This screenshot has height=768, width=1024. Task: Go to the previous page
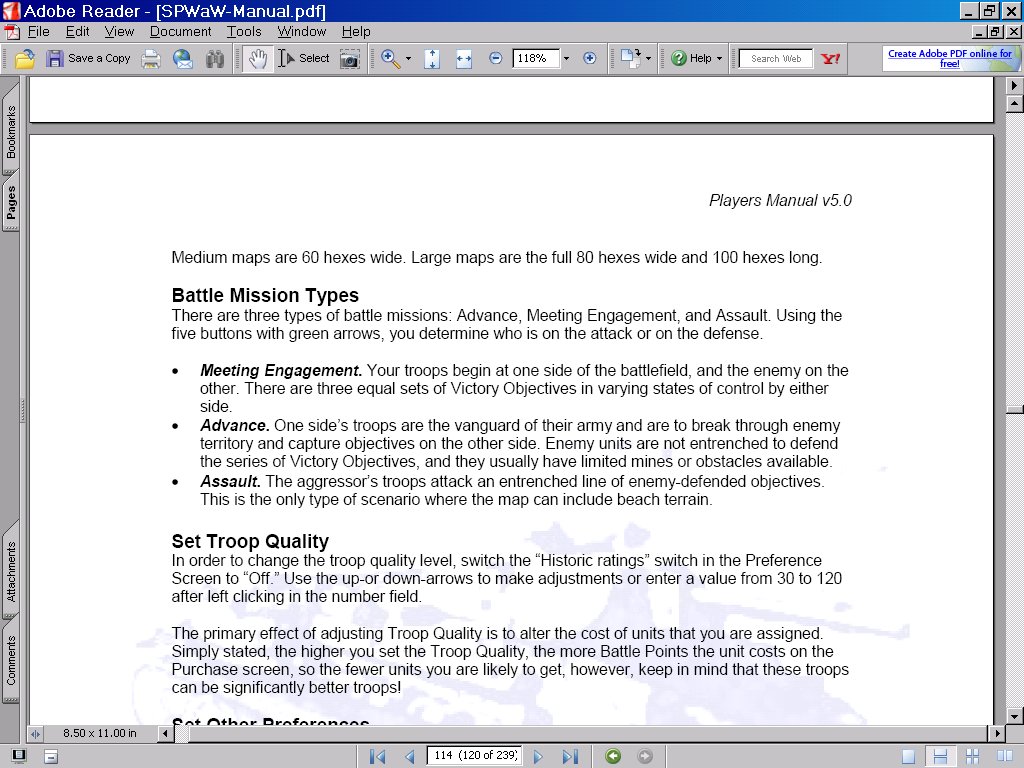click(x=409, y=756)
